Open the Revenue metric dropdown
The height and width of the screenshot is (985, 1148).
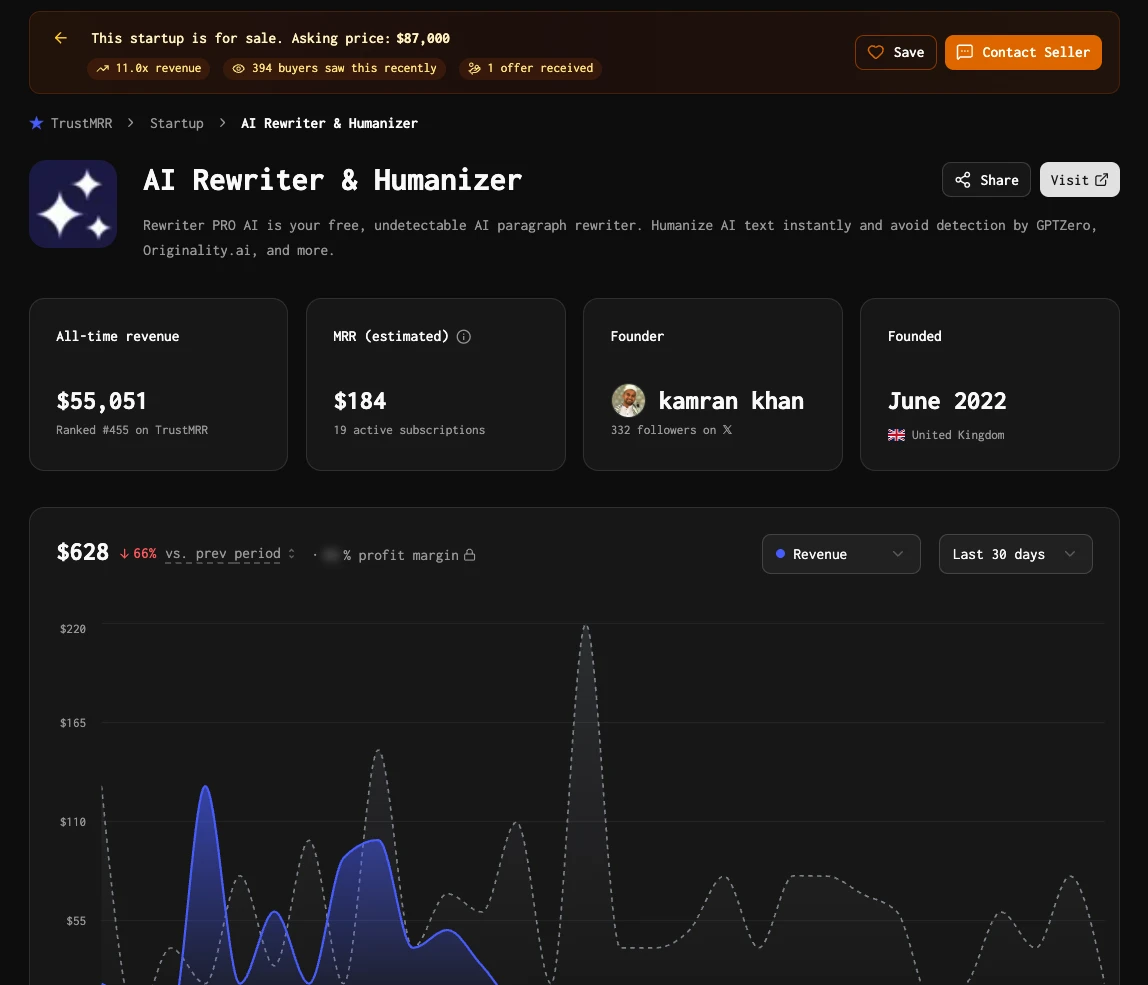tap(841, 554)
